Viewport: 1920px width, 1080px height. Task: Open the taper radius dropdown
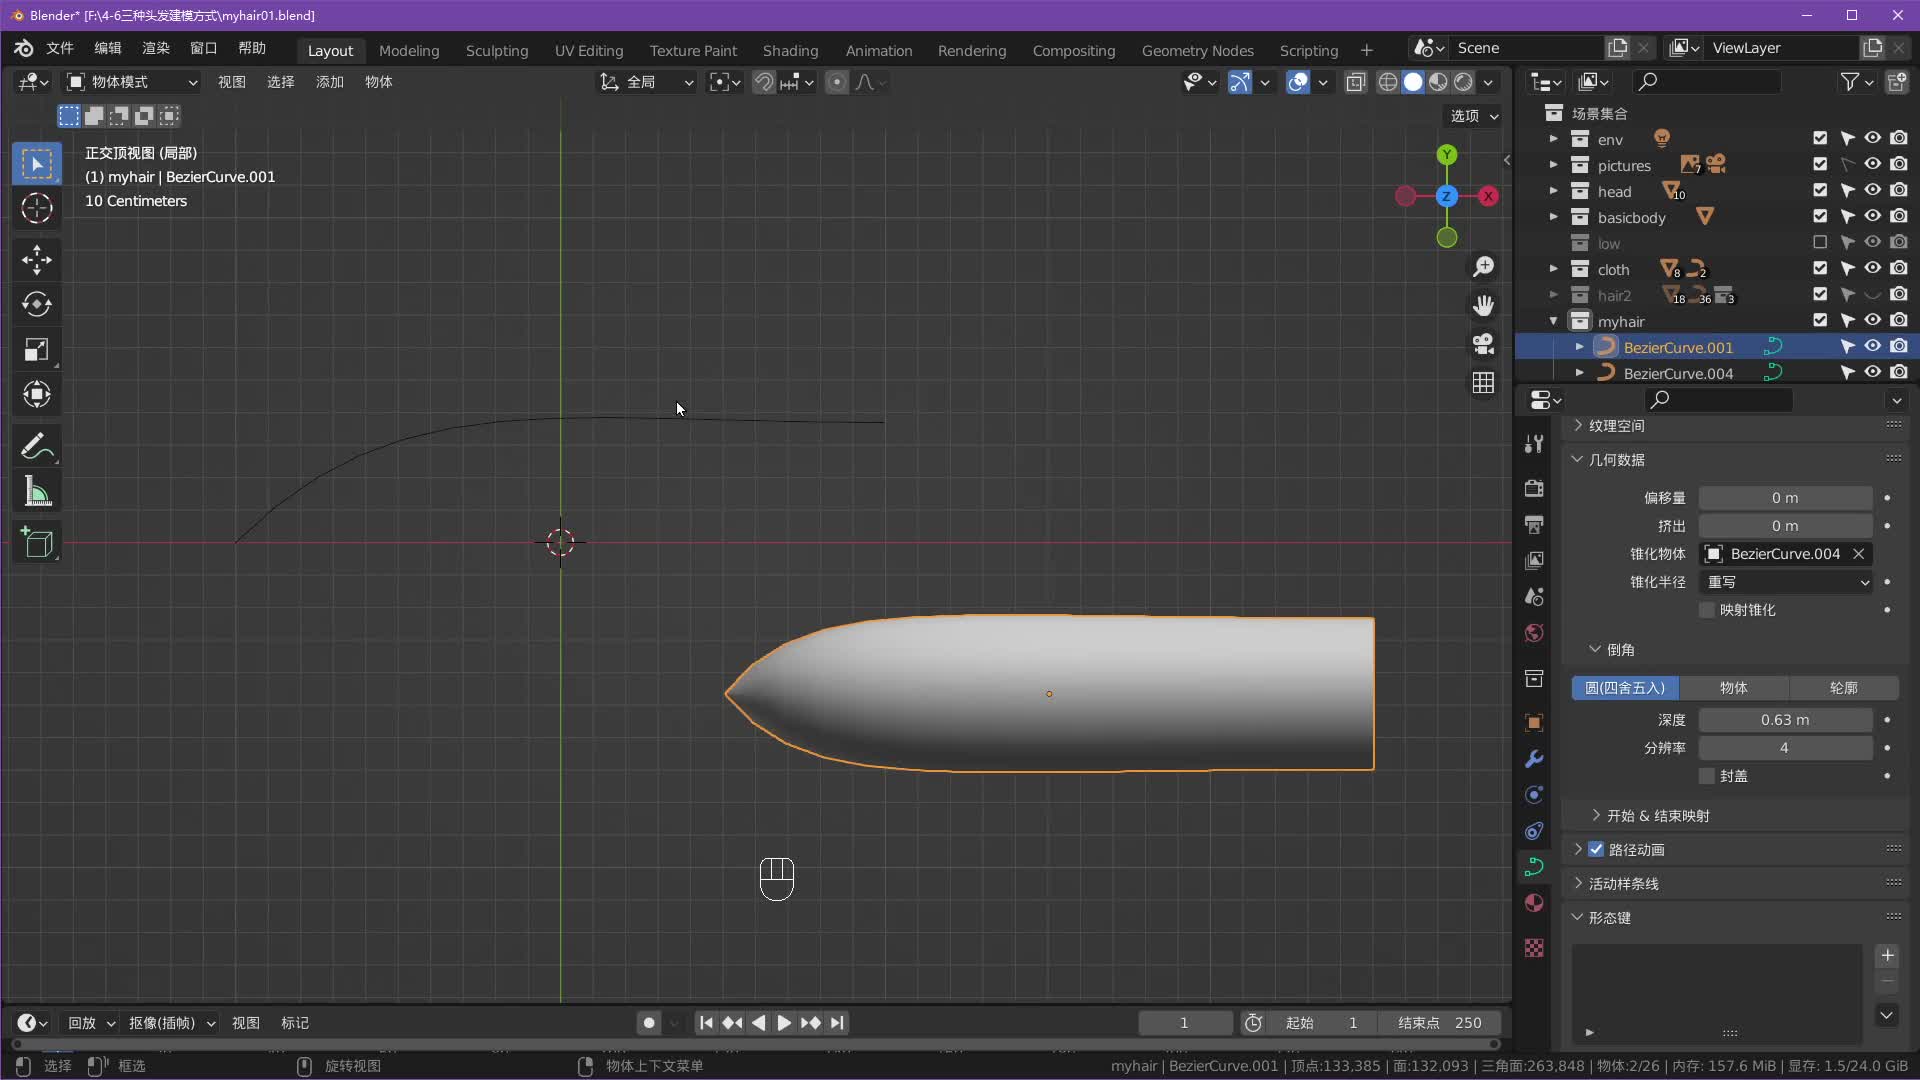[1786, 582]
